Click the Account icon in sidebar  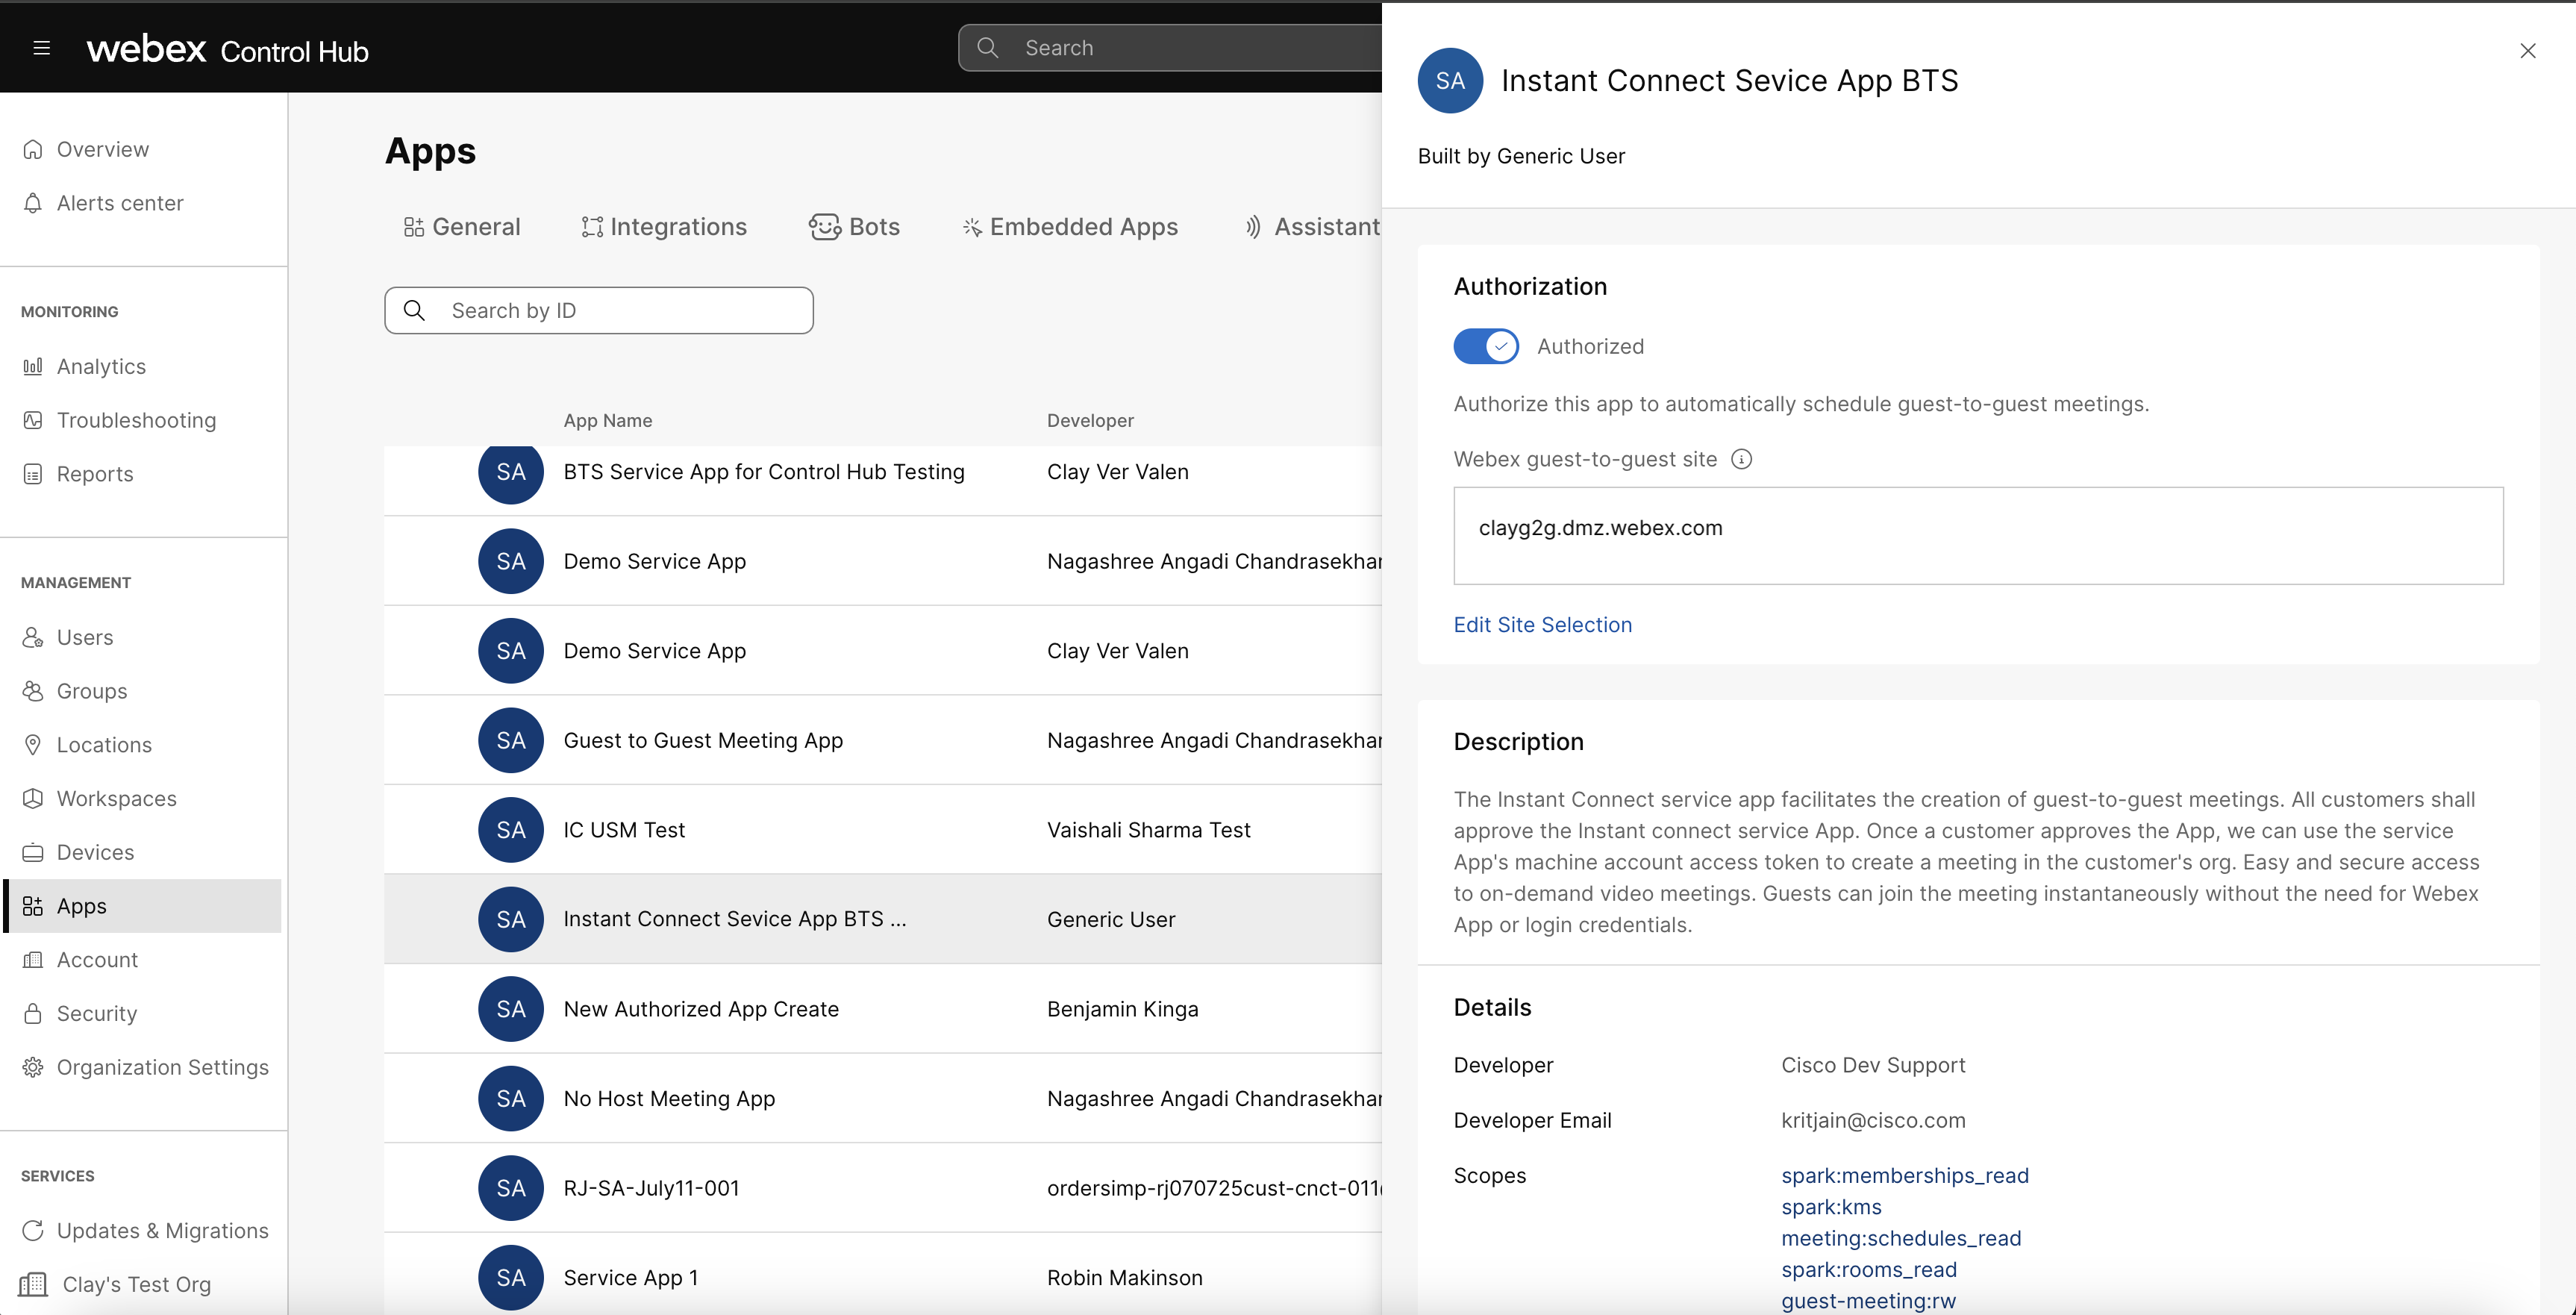[x=33, y=960]
